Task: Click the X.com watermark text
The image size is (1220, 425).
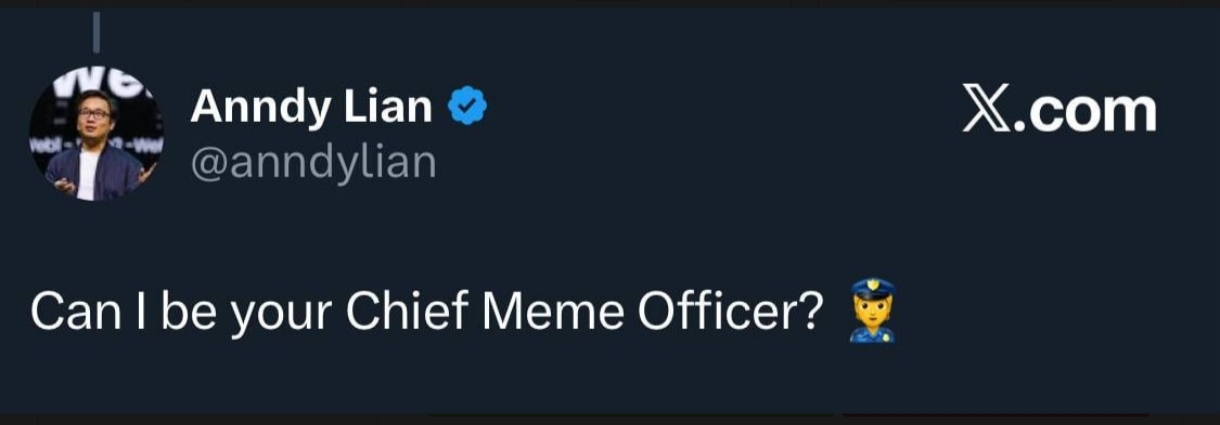Action: click(1059, 110)
